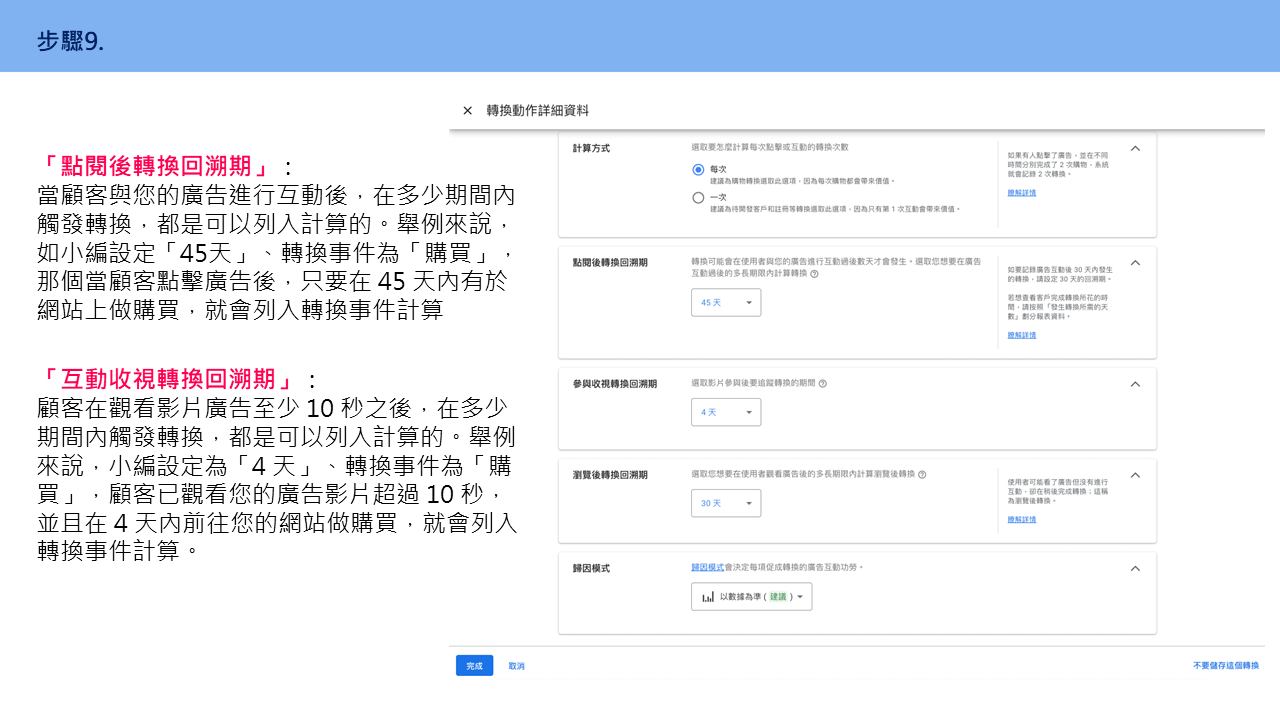Screen dimensions: 1280x720
Task: Close the 轉換動作詳細資料 panel with the X
Action: (467, 111)
